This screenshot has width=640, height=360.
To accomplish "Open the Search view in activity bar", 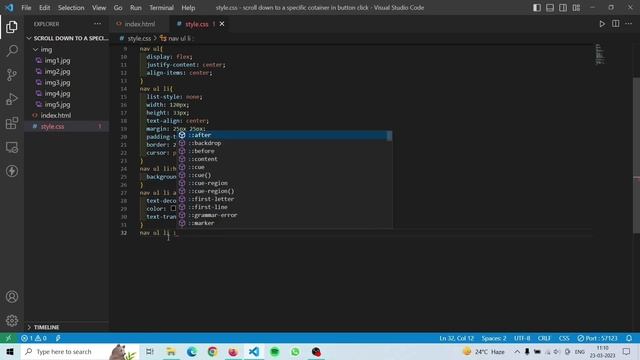I will 12,51.
